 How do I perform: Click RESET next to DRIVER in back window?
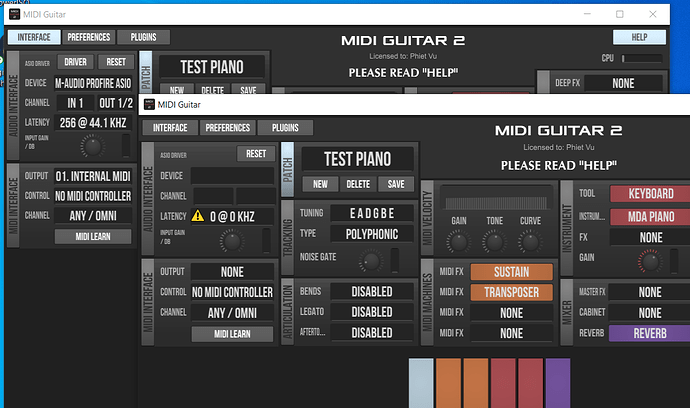coord(116,62)
